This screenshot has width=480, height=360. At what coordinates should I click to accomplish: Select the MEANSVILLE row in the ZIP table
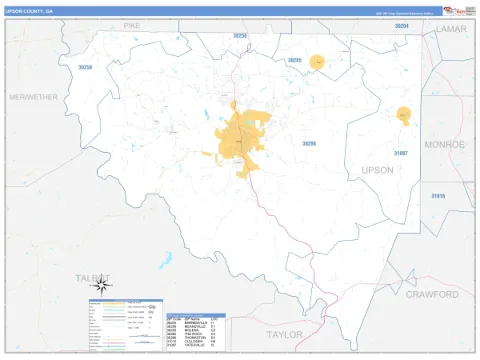[x=191, y=327]
